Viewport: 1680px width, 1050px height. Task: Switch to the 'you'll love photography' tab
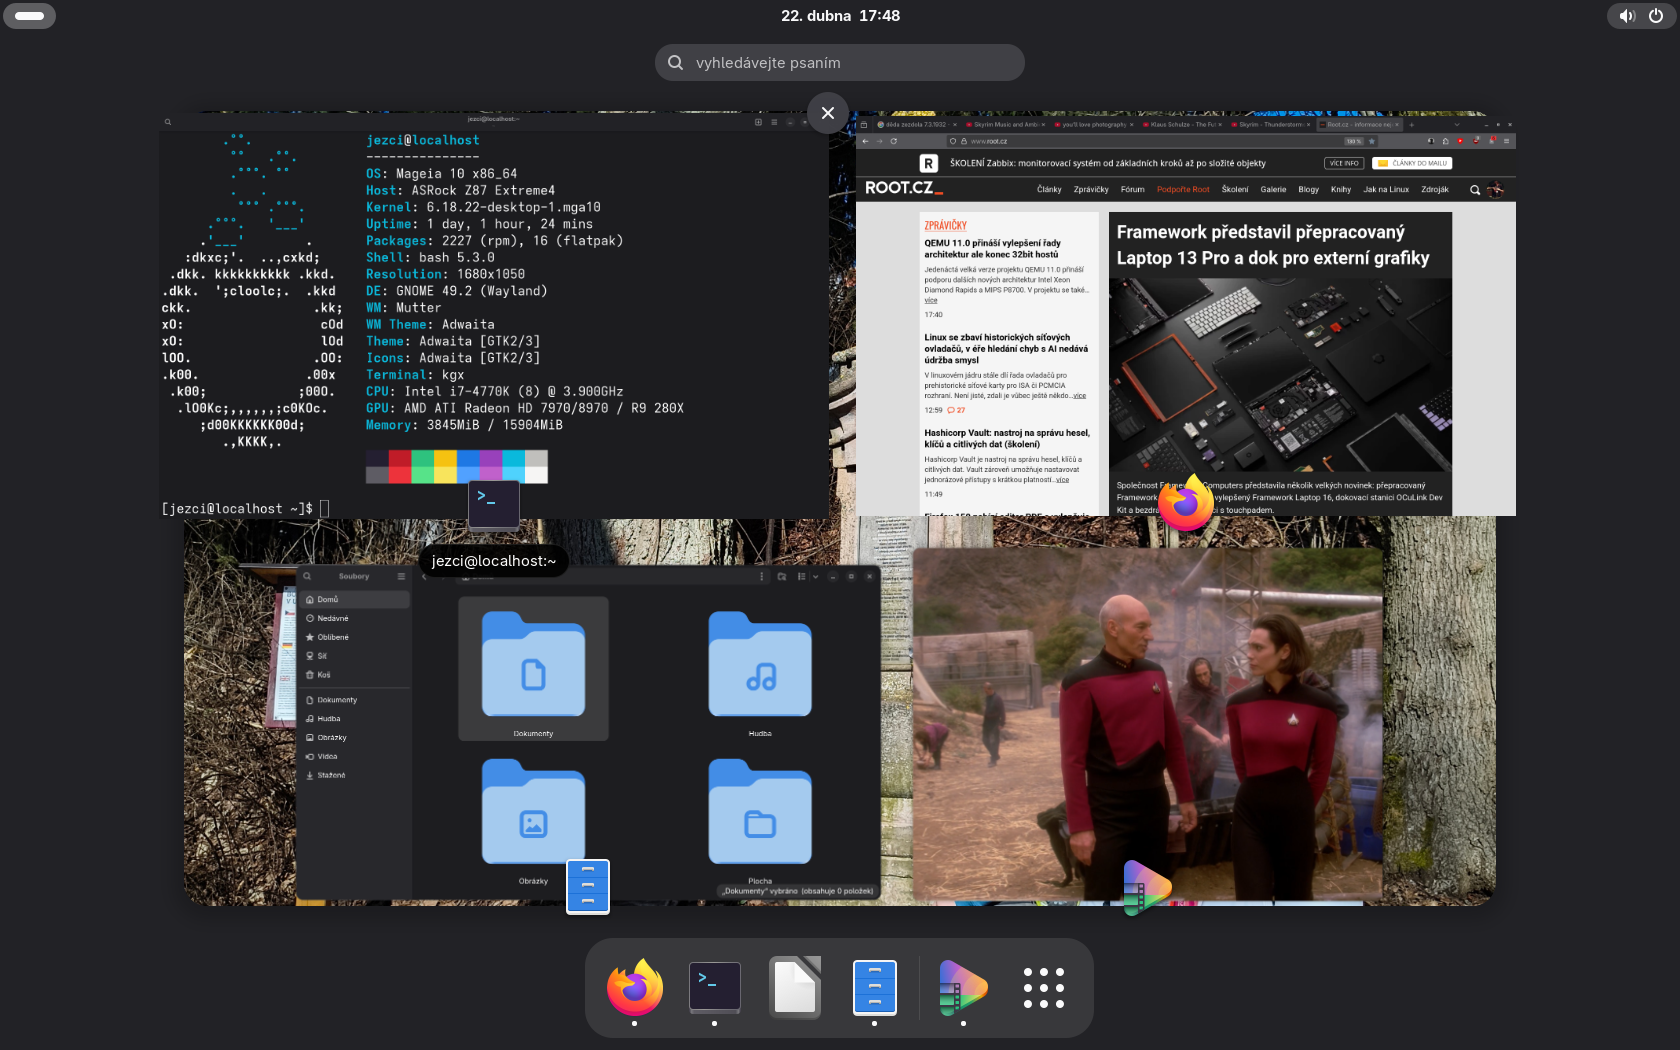coord(1093,125)
